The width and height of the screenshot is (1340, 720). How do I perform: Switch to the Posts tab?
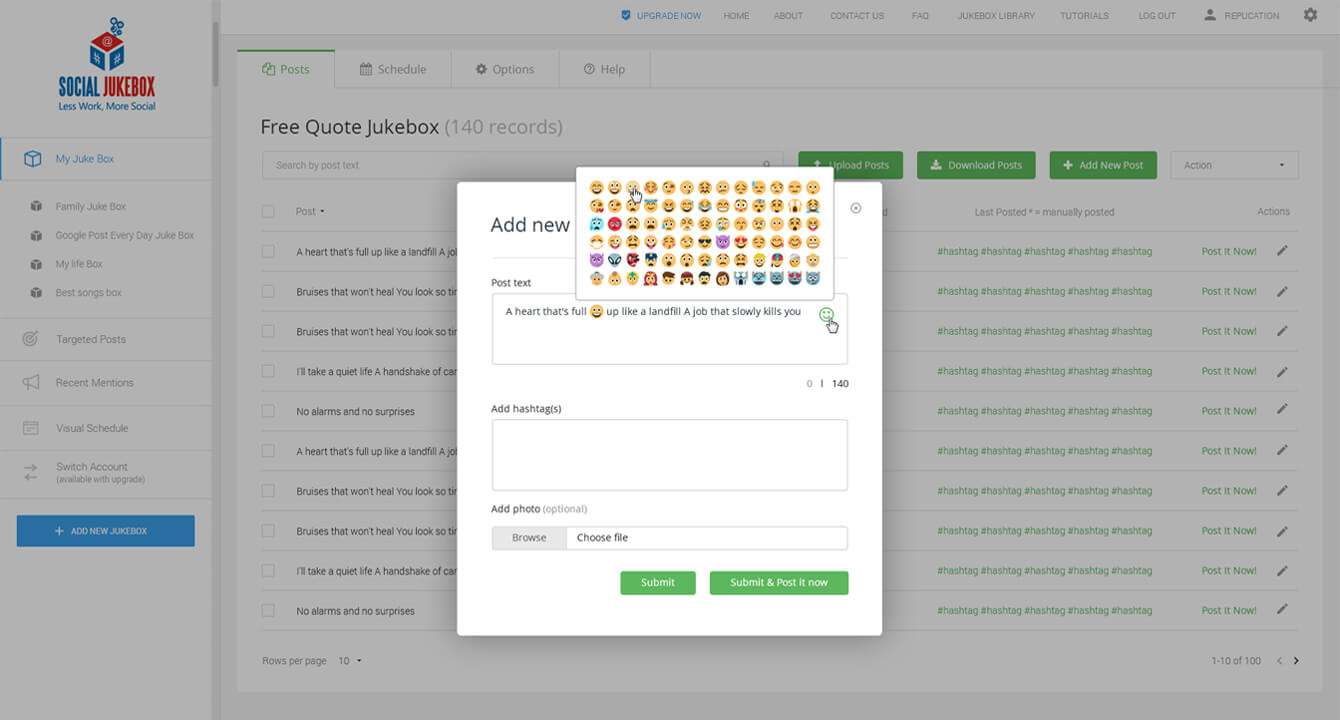click(286, 69)
